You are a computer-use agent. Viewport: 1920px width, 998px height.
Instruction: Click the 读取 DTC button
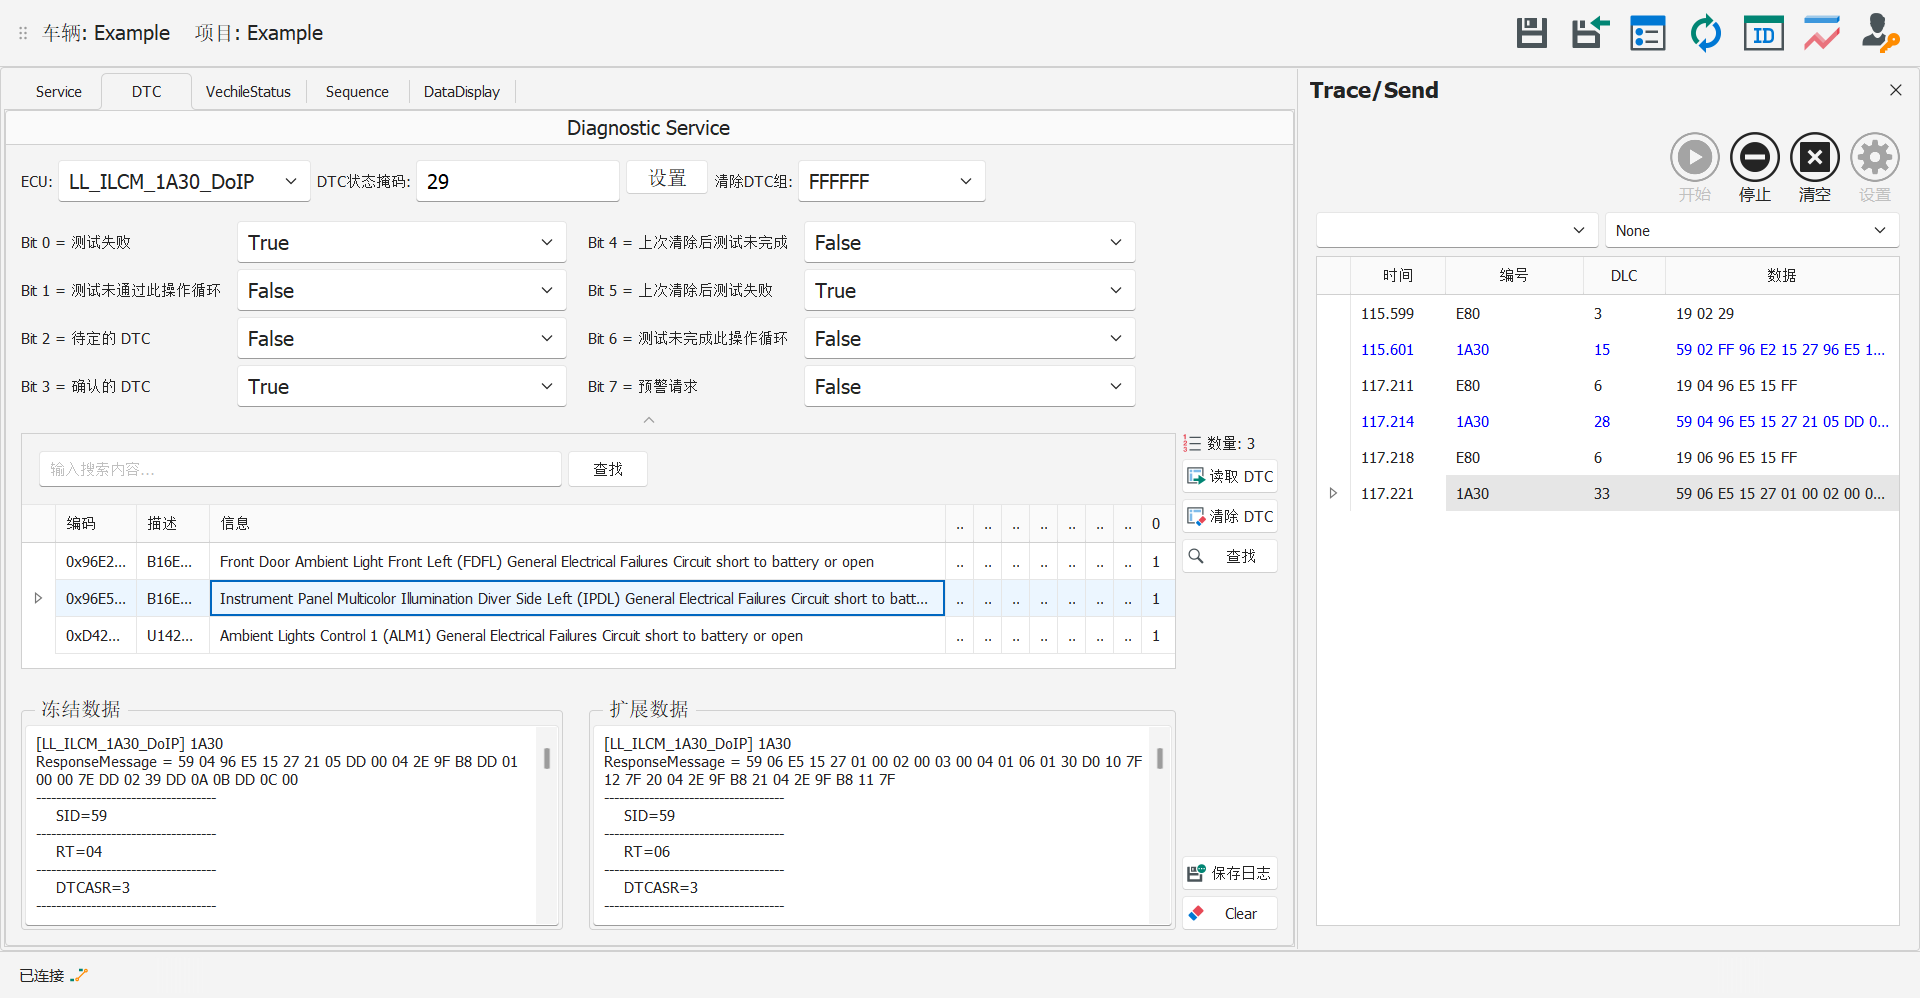[x=1230, y=476]
